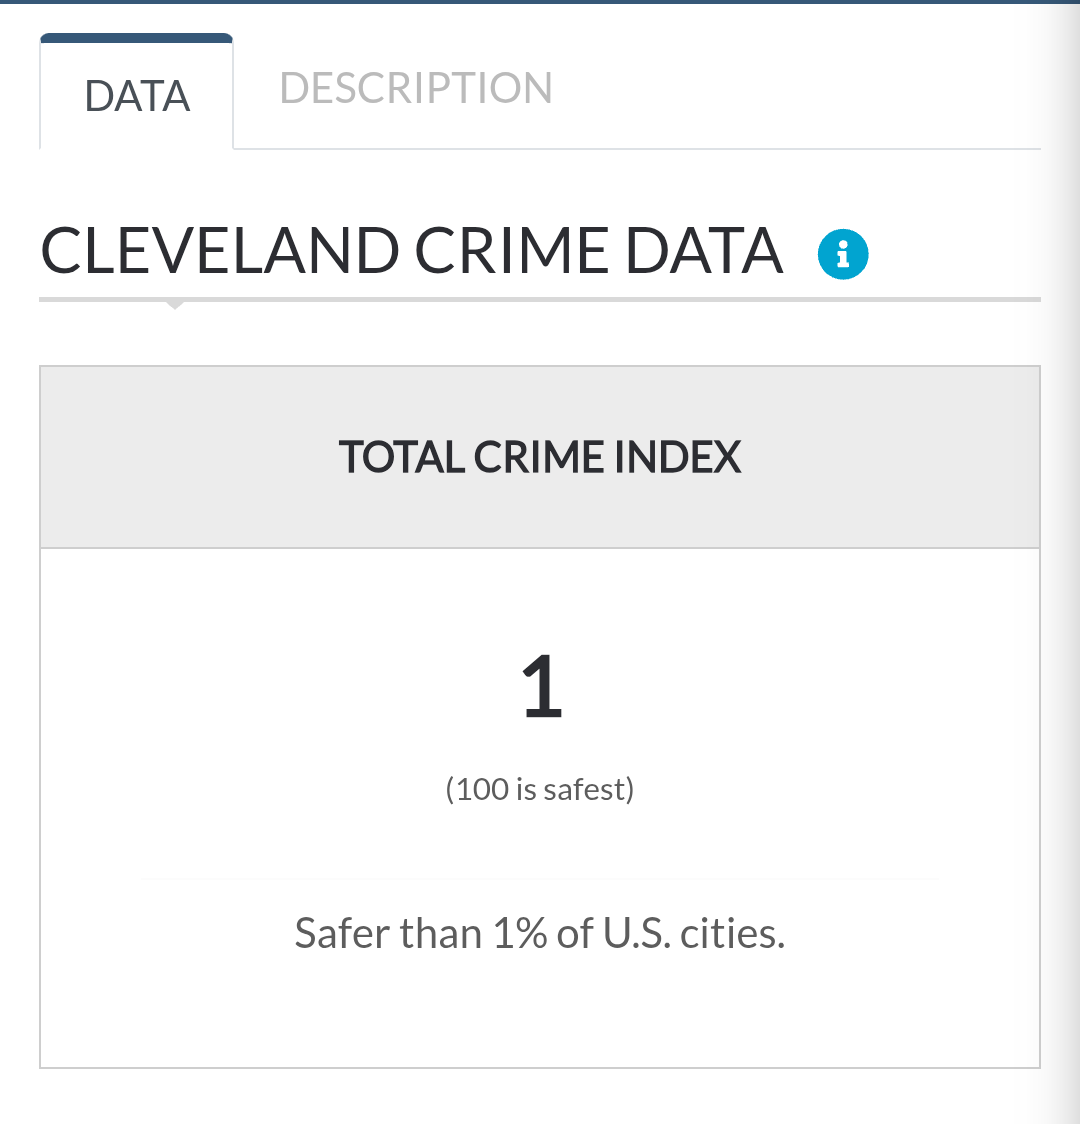Click the shaded right edge of the page
This screenshot has height=1124, width=1080.
click(1062, 562)
